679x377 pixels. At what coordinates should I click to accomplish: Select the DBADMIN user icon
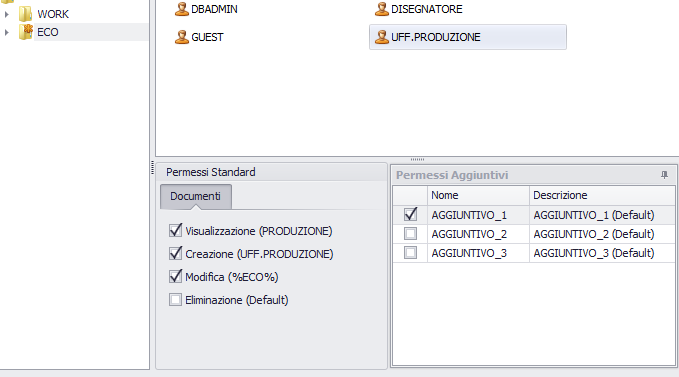pyautogui.click(x=182, y=9)
